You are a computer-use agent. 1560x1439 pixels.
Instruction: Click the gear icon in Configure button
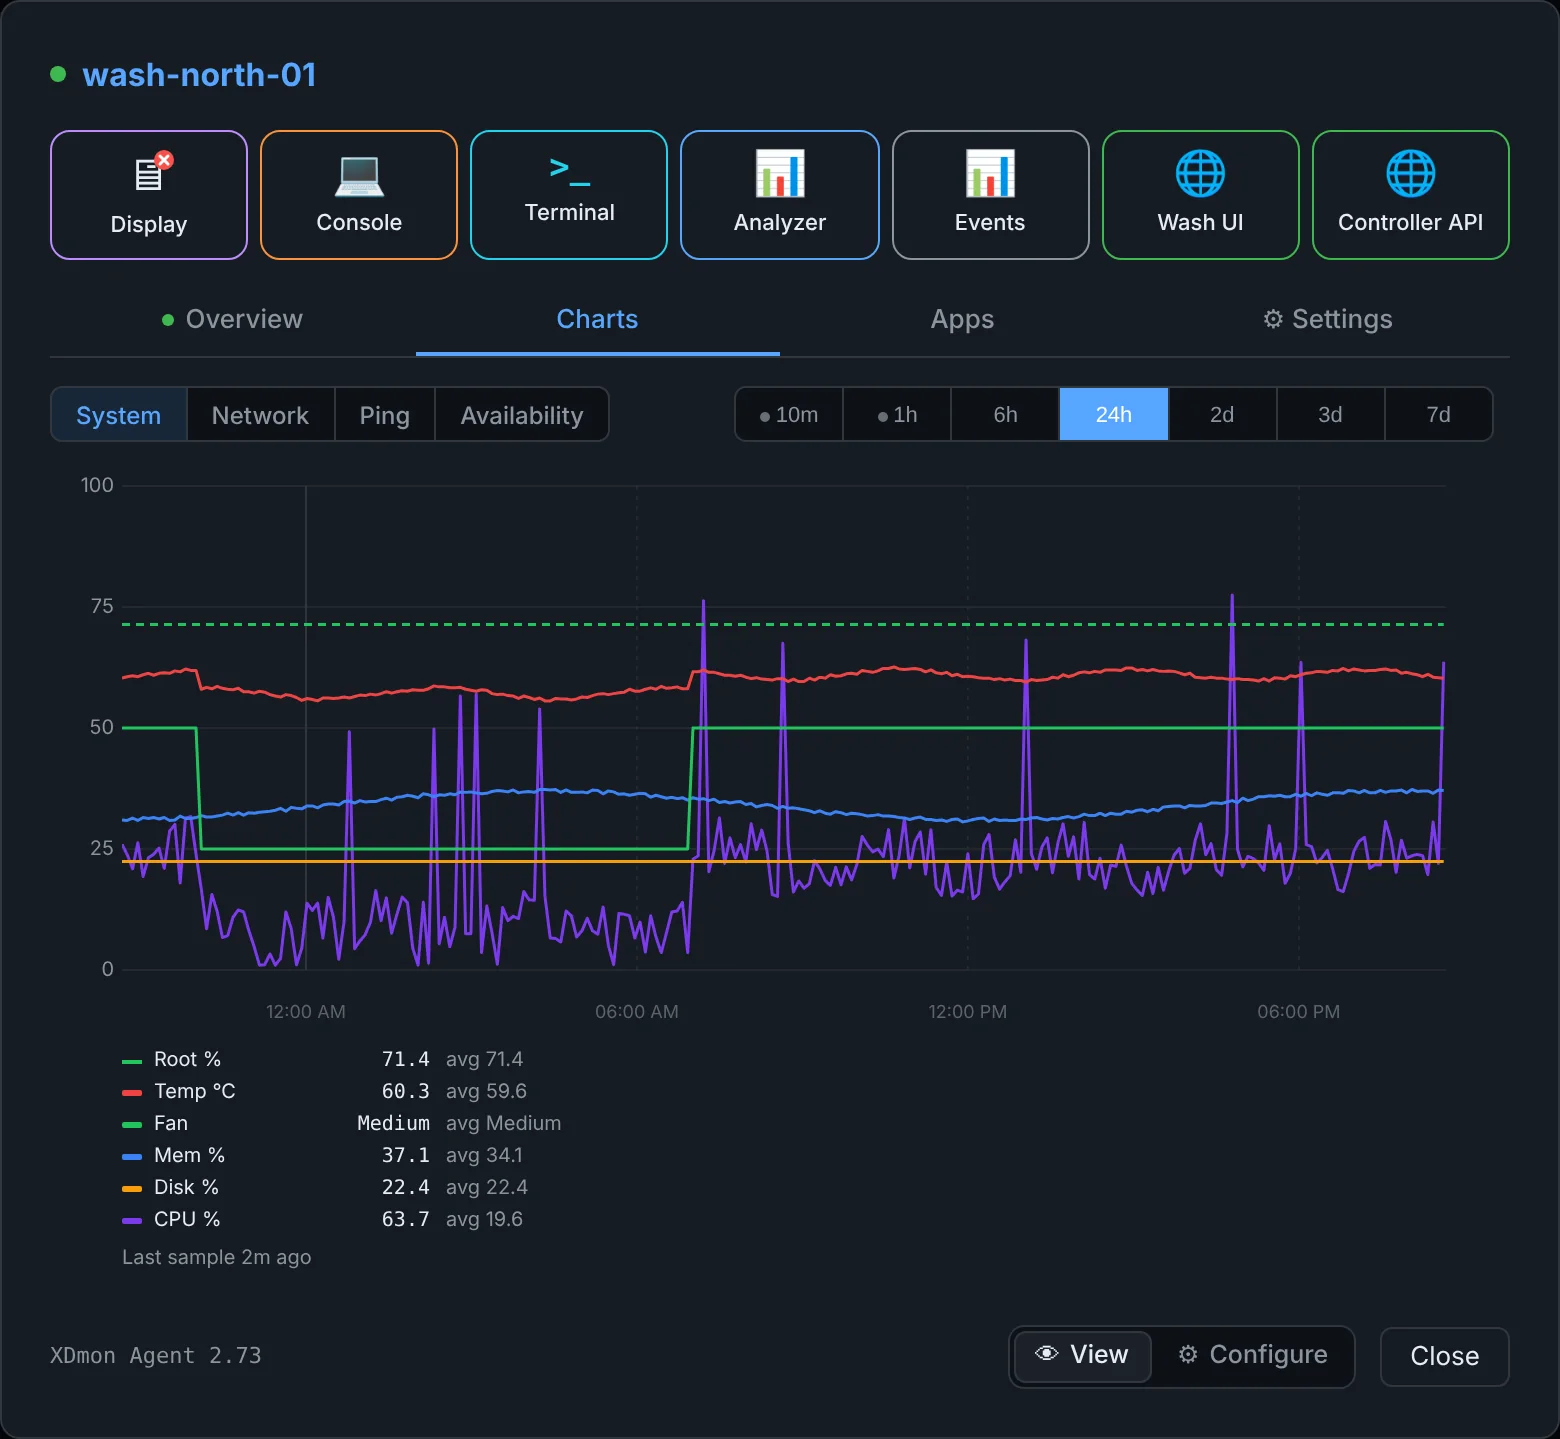[1188, 1354]
